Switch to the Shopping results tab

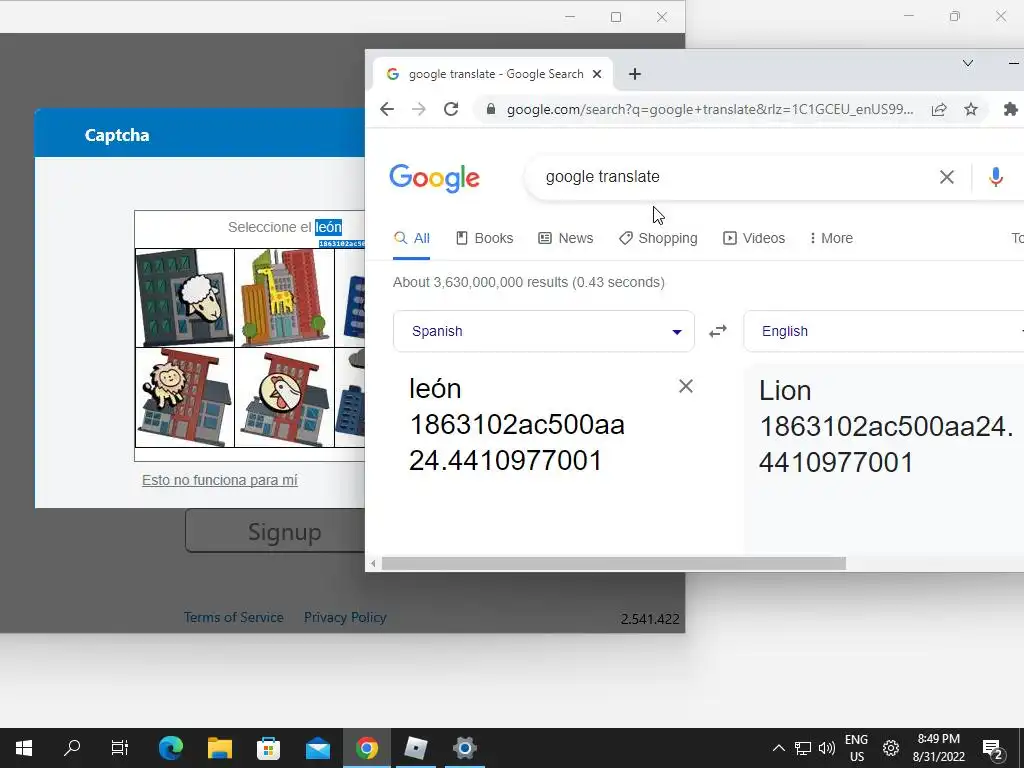658,238
